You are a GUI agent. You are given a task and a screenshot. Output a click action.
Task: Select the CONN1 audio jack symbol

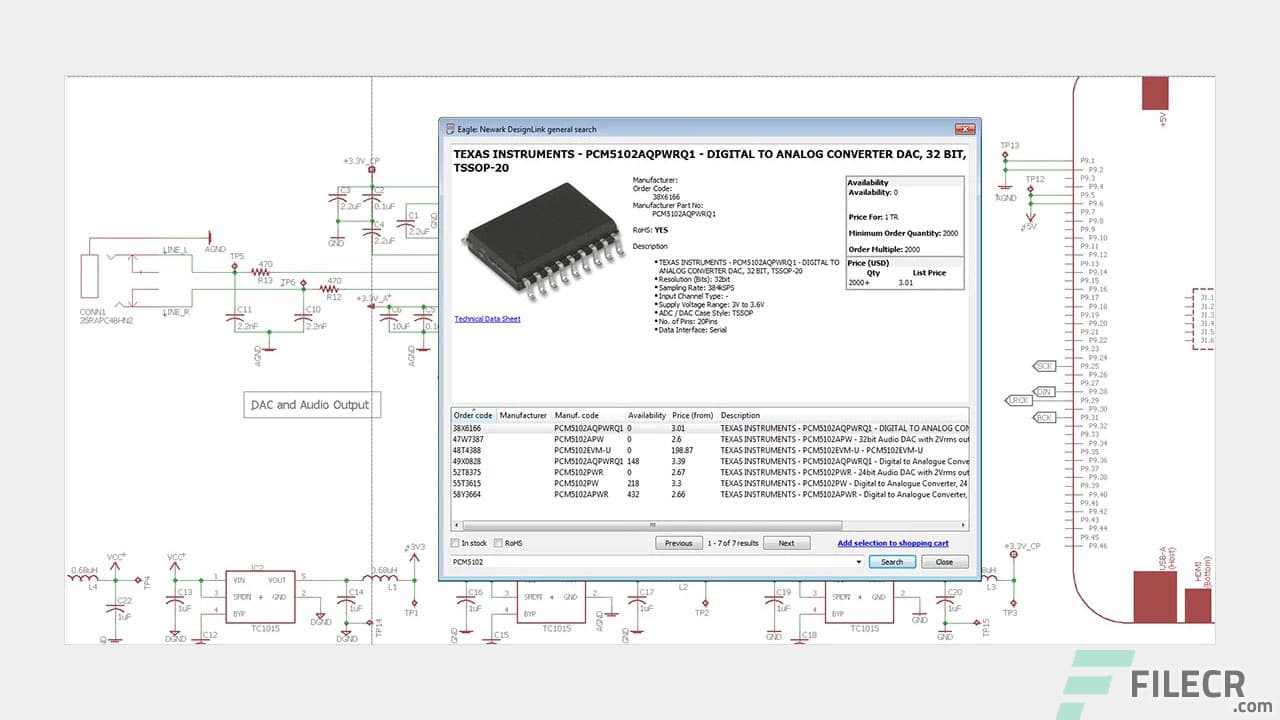pyautogui.click(x=91, y=277)
